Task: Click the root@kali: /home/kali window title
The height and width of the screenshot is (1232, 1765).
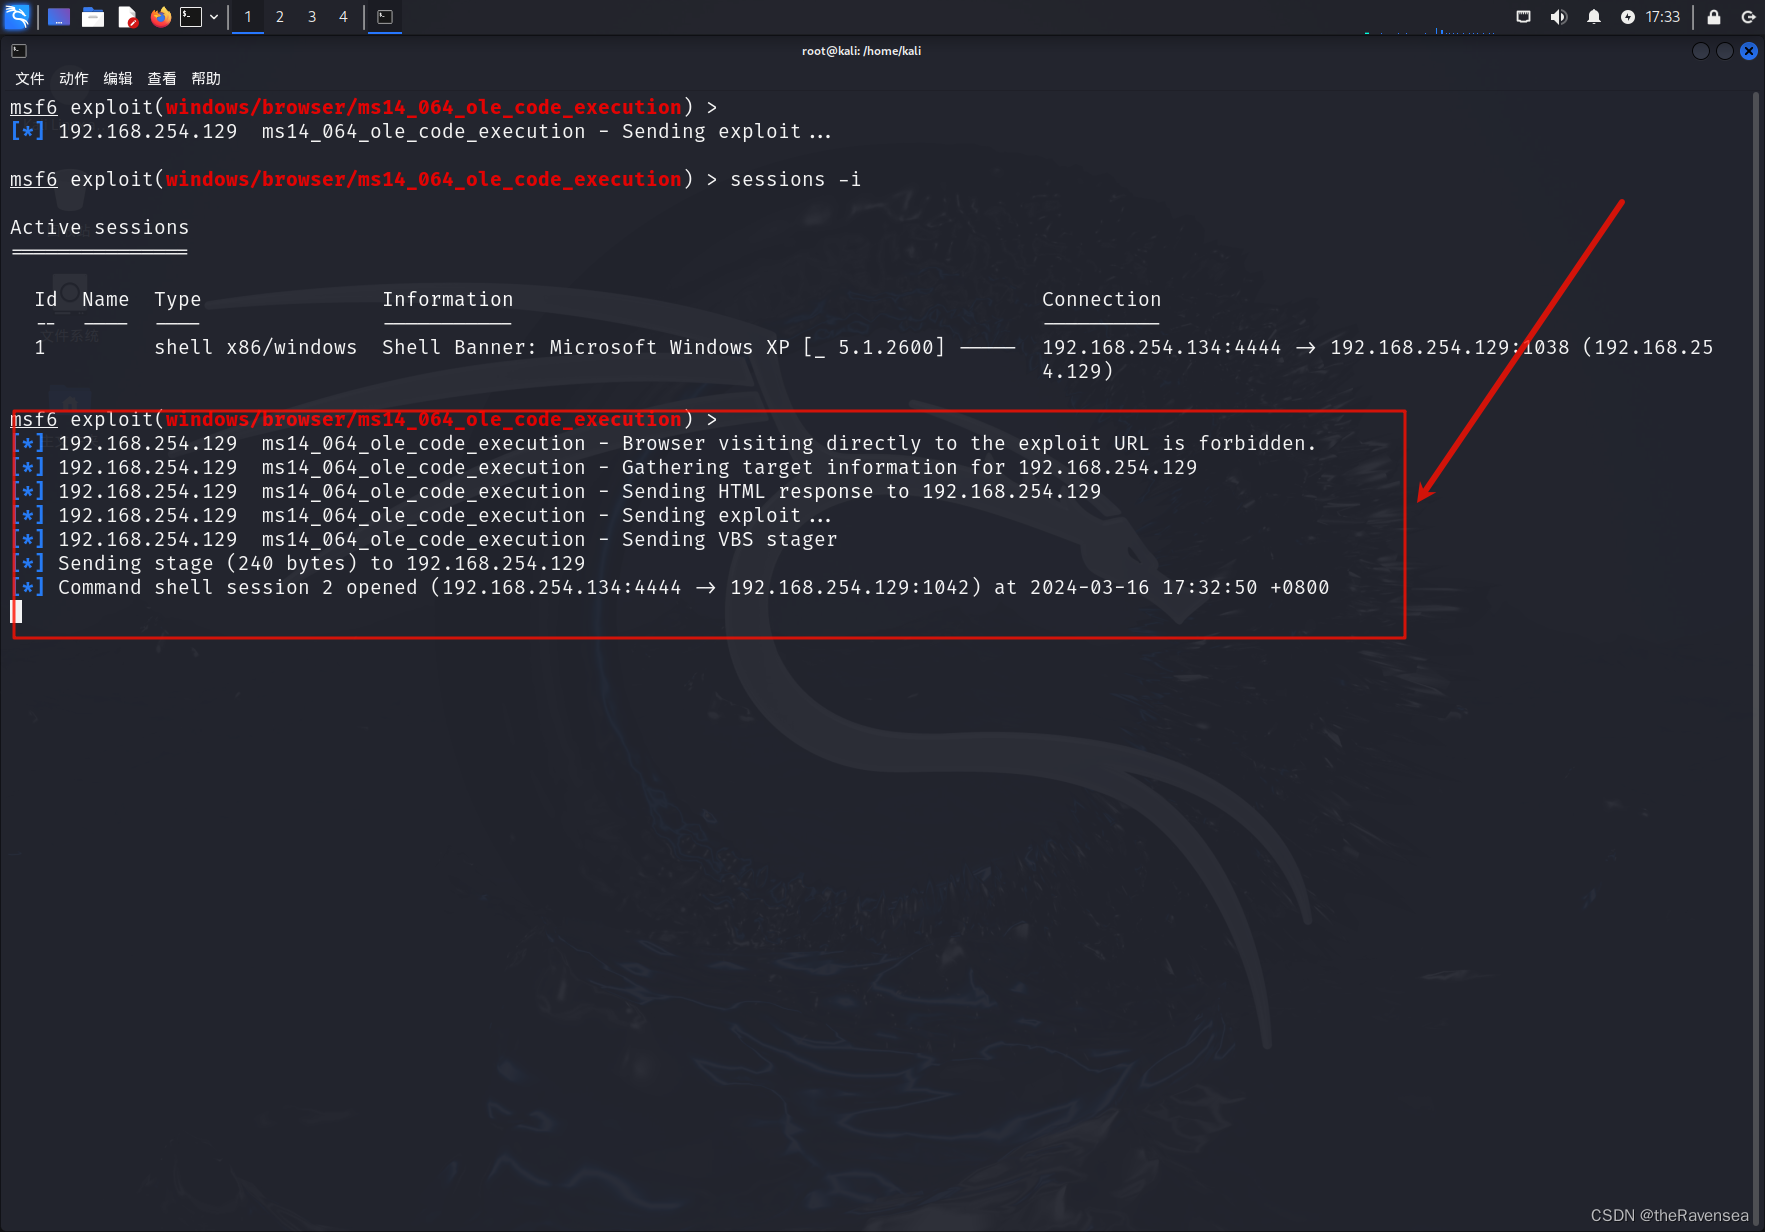Action: click(861, 51)
